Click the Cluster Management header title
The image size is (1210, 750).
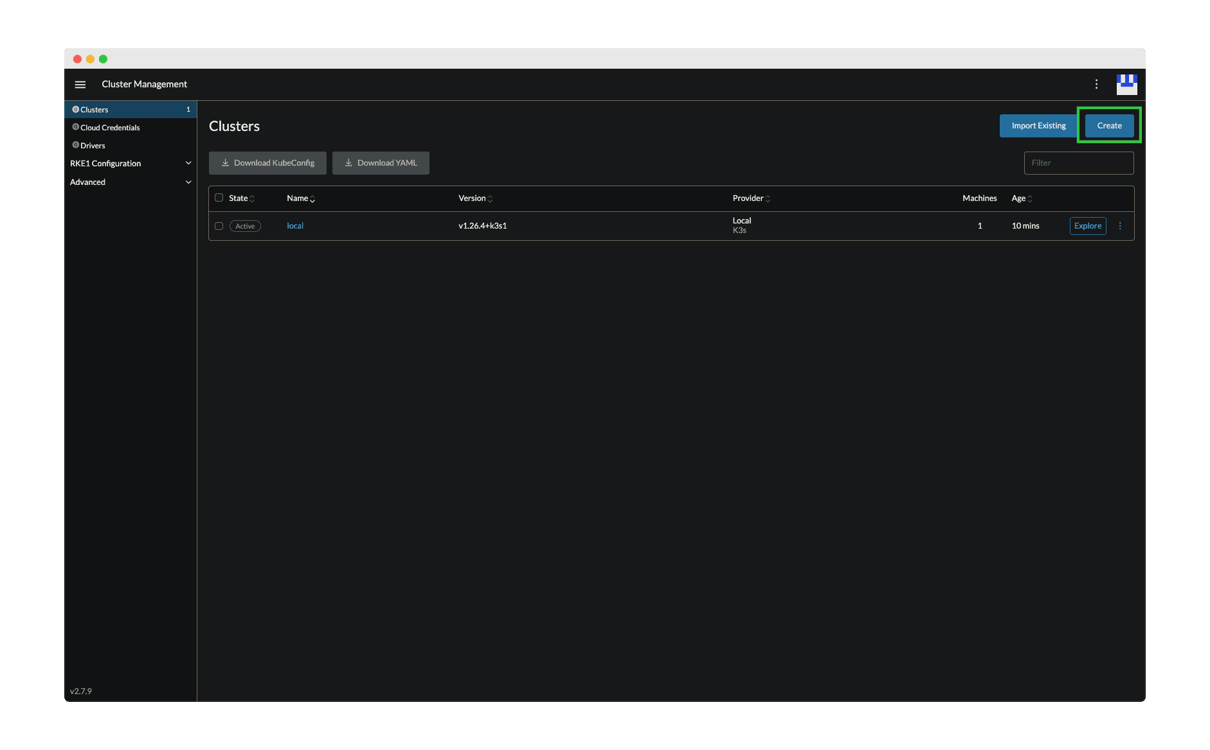144,84
